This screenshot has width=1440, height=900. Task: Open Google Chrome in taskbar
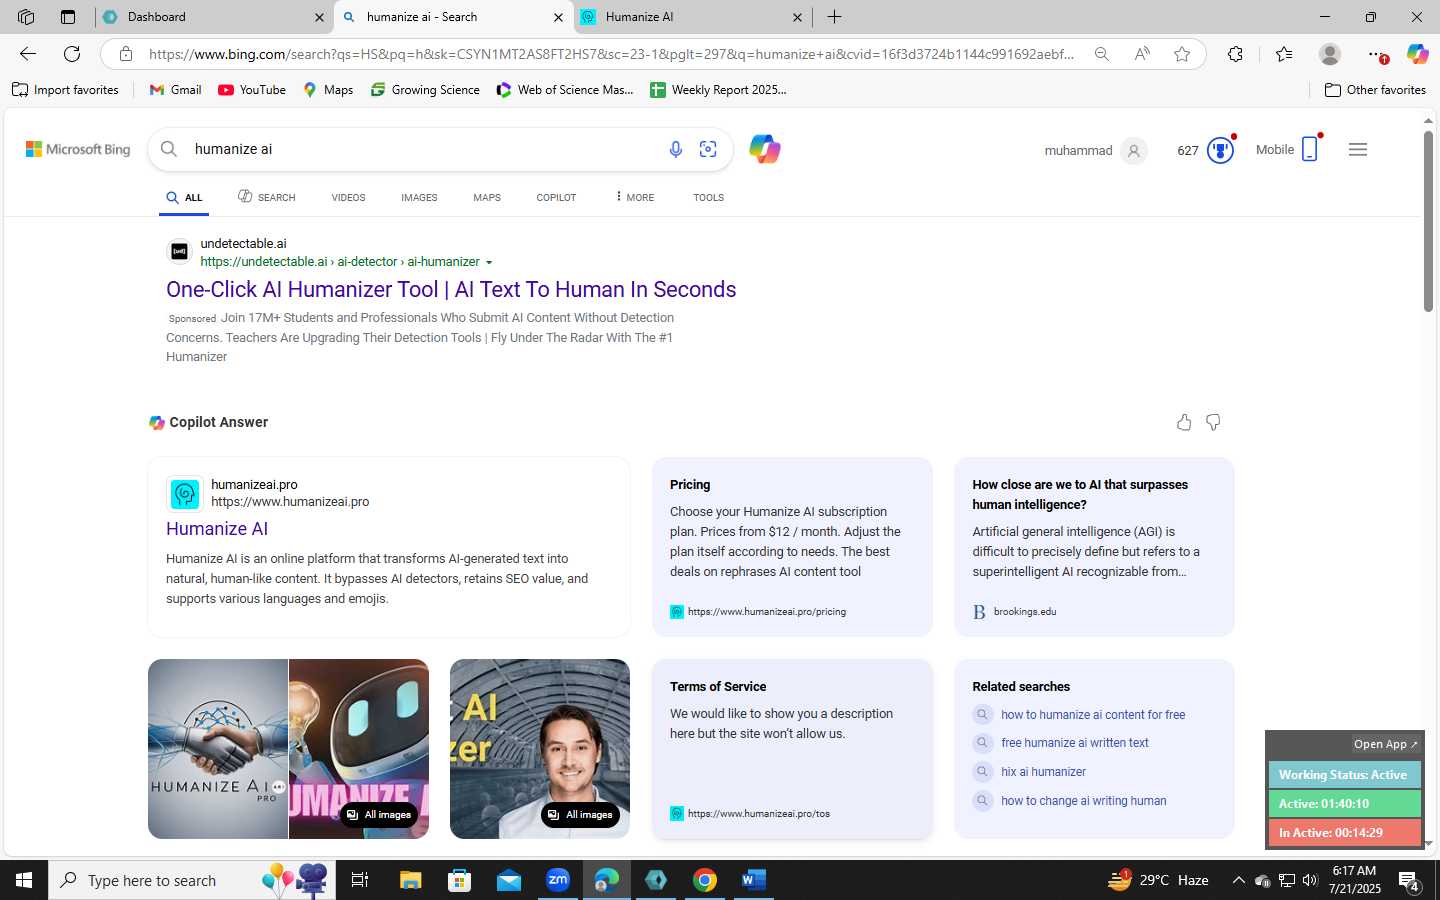pos(705,880)
